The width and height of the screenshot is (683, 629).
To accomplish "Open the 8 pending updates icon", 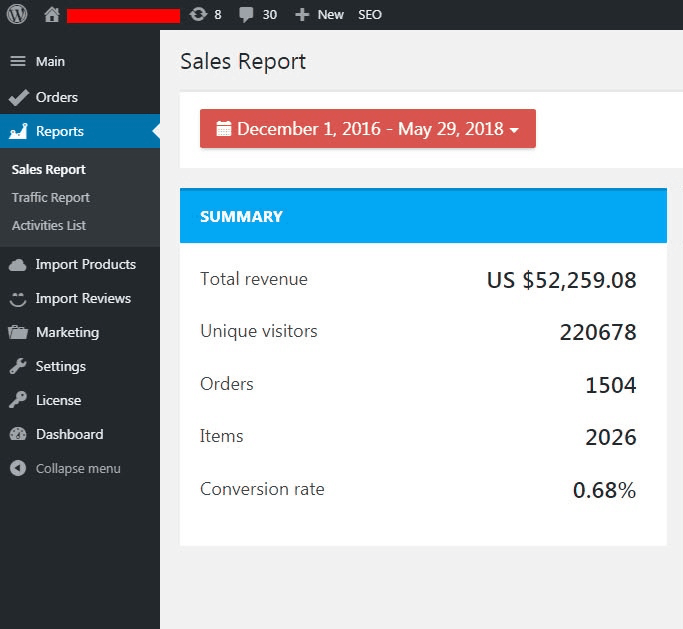I will coord(198,15).
